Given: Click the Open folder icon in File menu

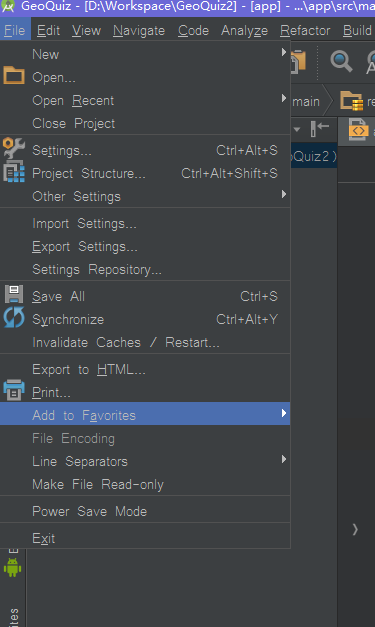Looking at the screenshot, I should [14, 75].
